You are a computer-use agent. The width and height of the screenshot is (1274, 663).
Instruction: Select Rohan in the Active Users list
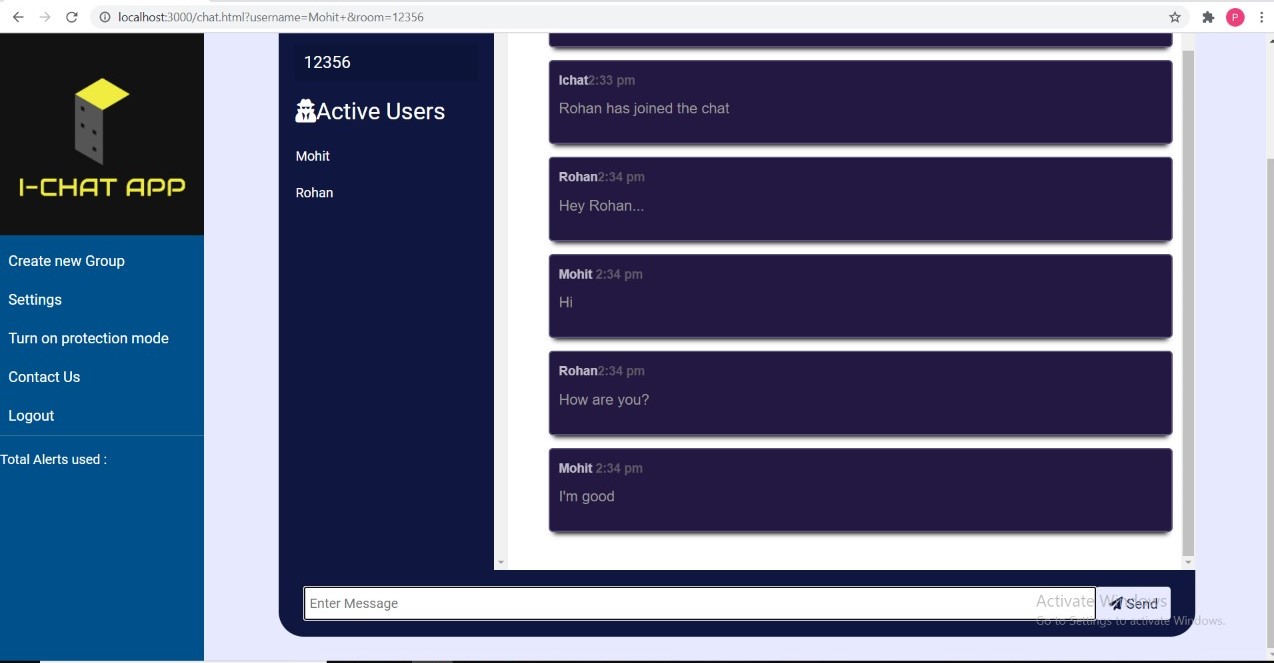314,193
